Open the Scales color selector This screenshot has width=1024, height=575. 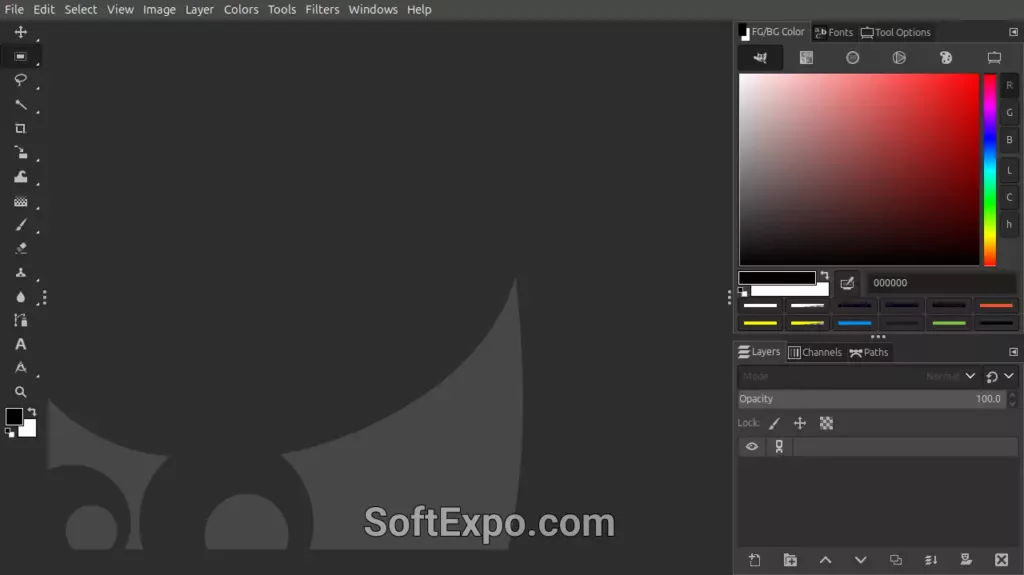point(994,58)
